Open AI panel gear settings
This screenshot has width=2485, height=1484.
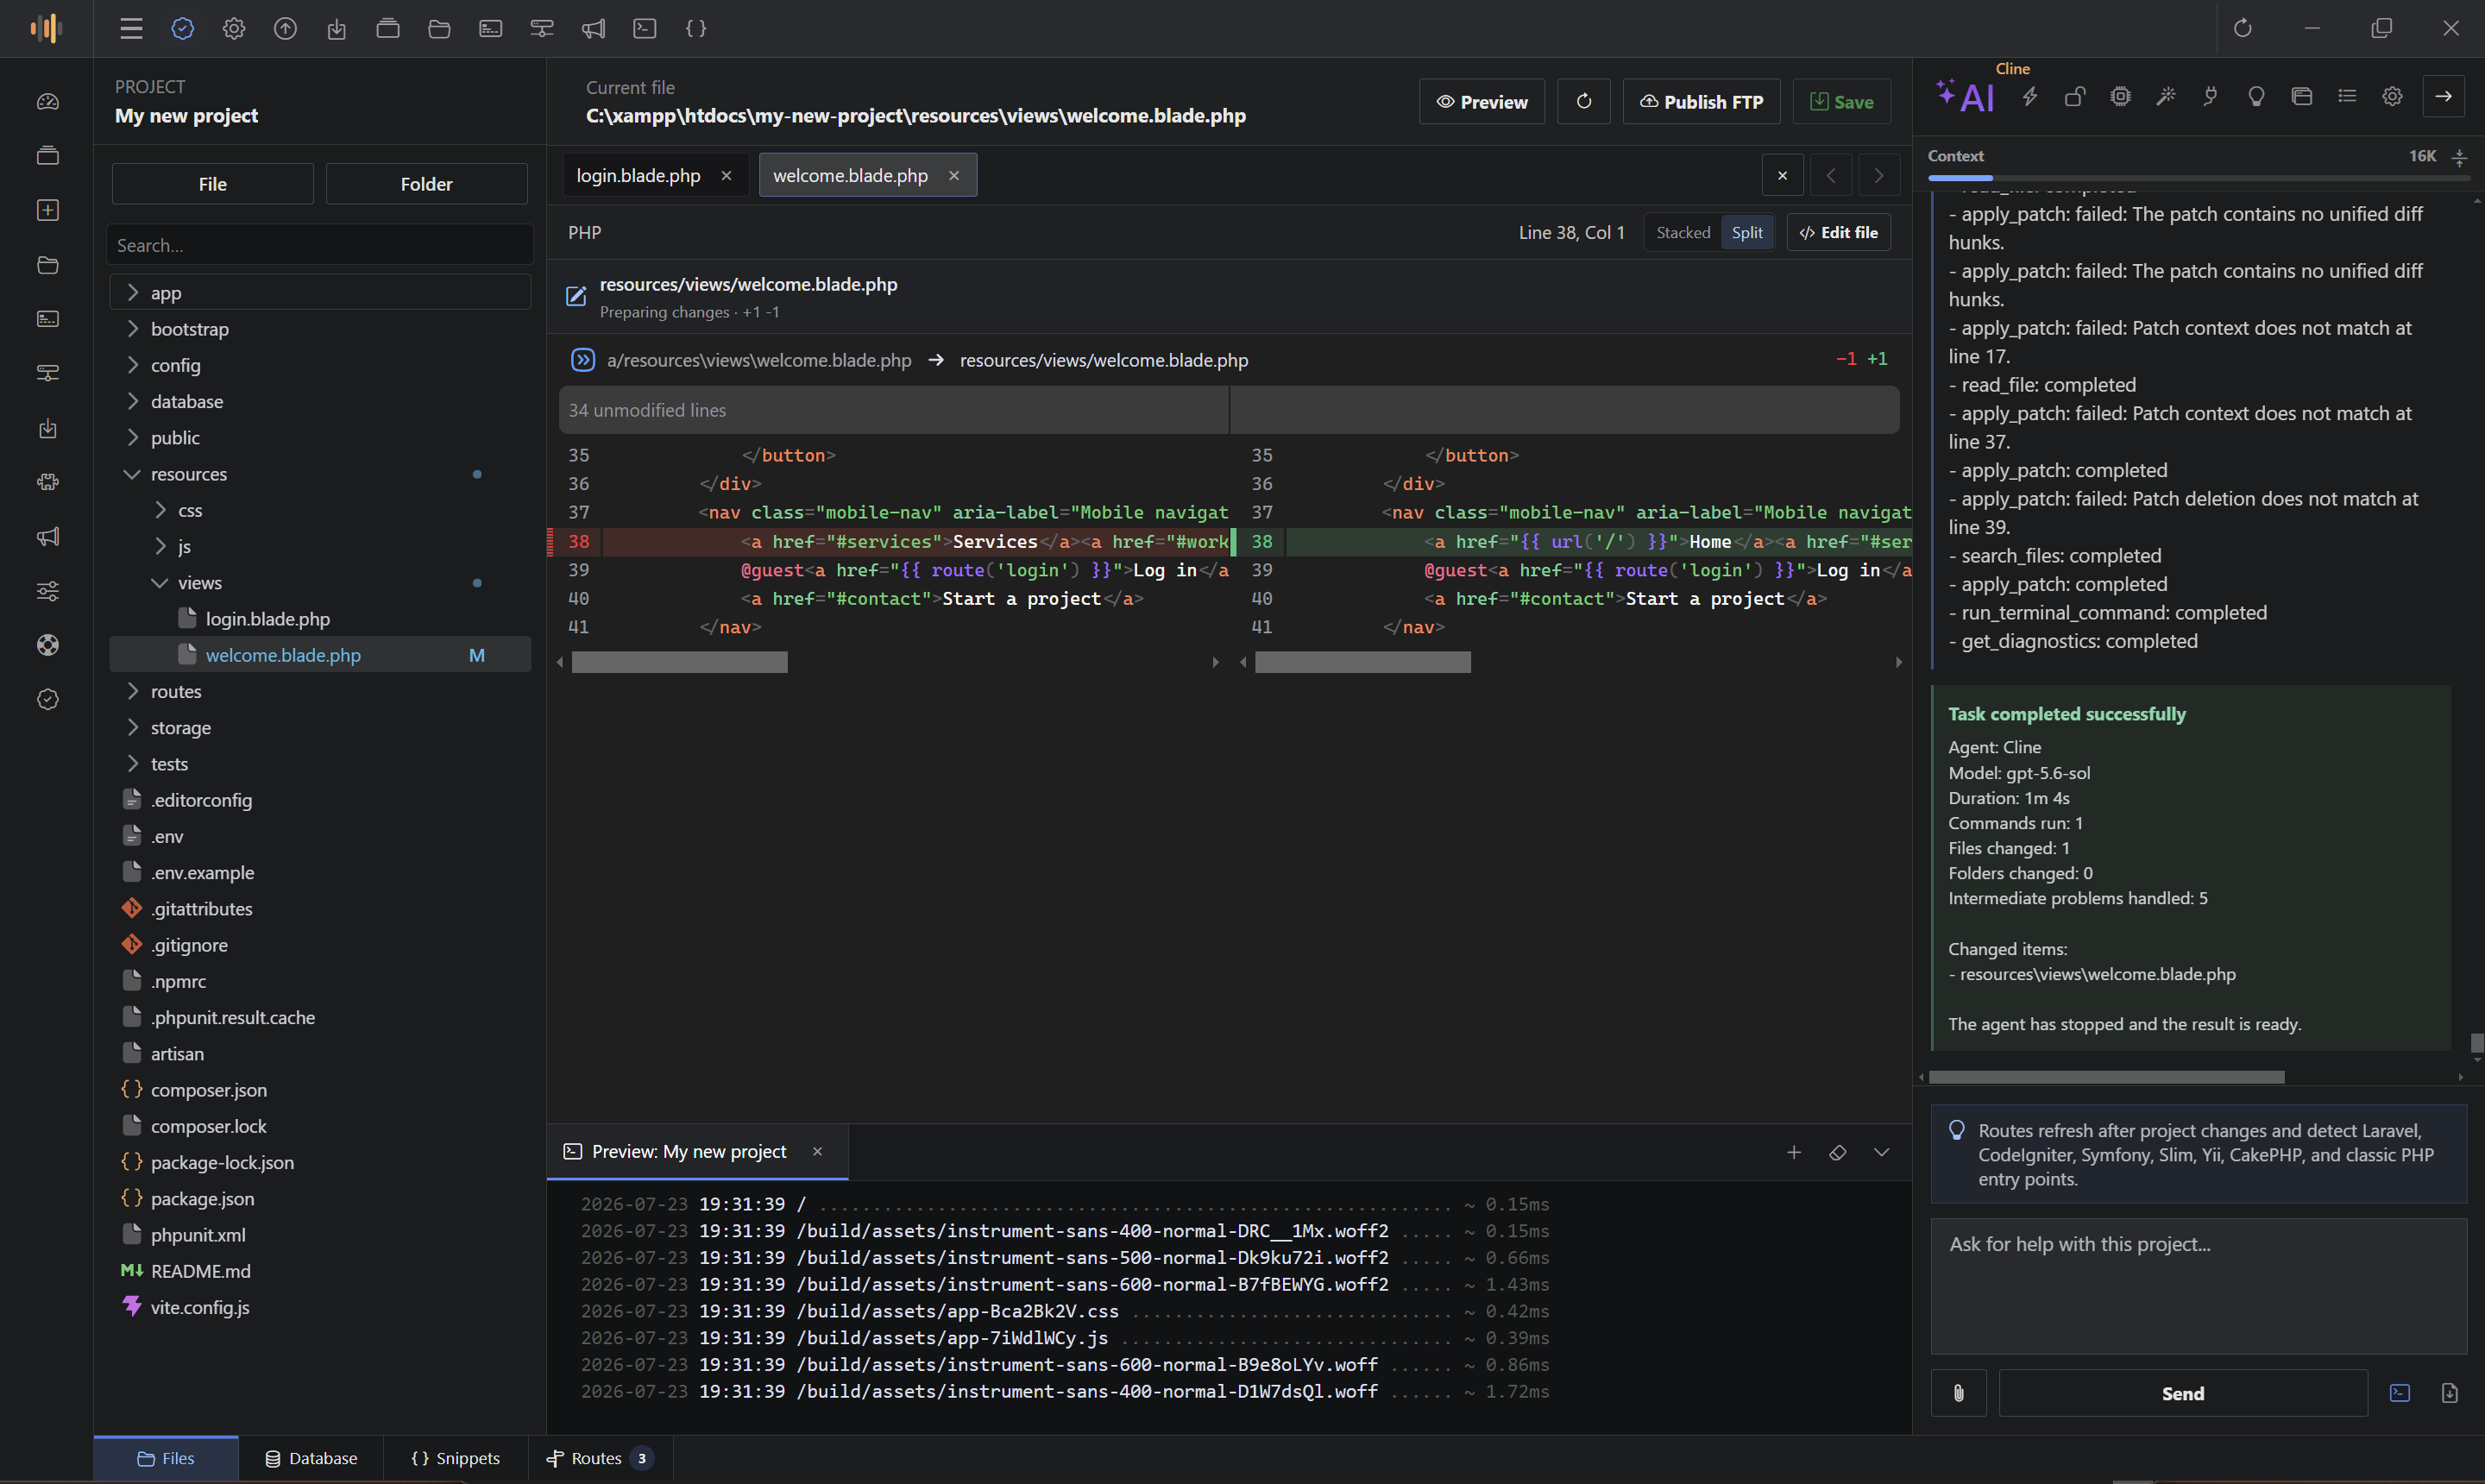(2392, 96)
